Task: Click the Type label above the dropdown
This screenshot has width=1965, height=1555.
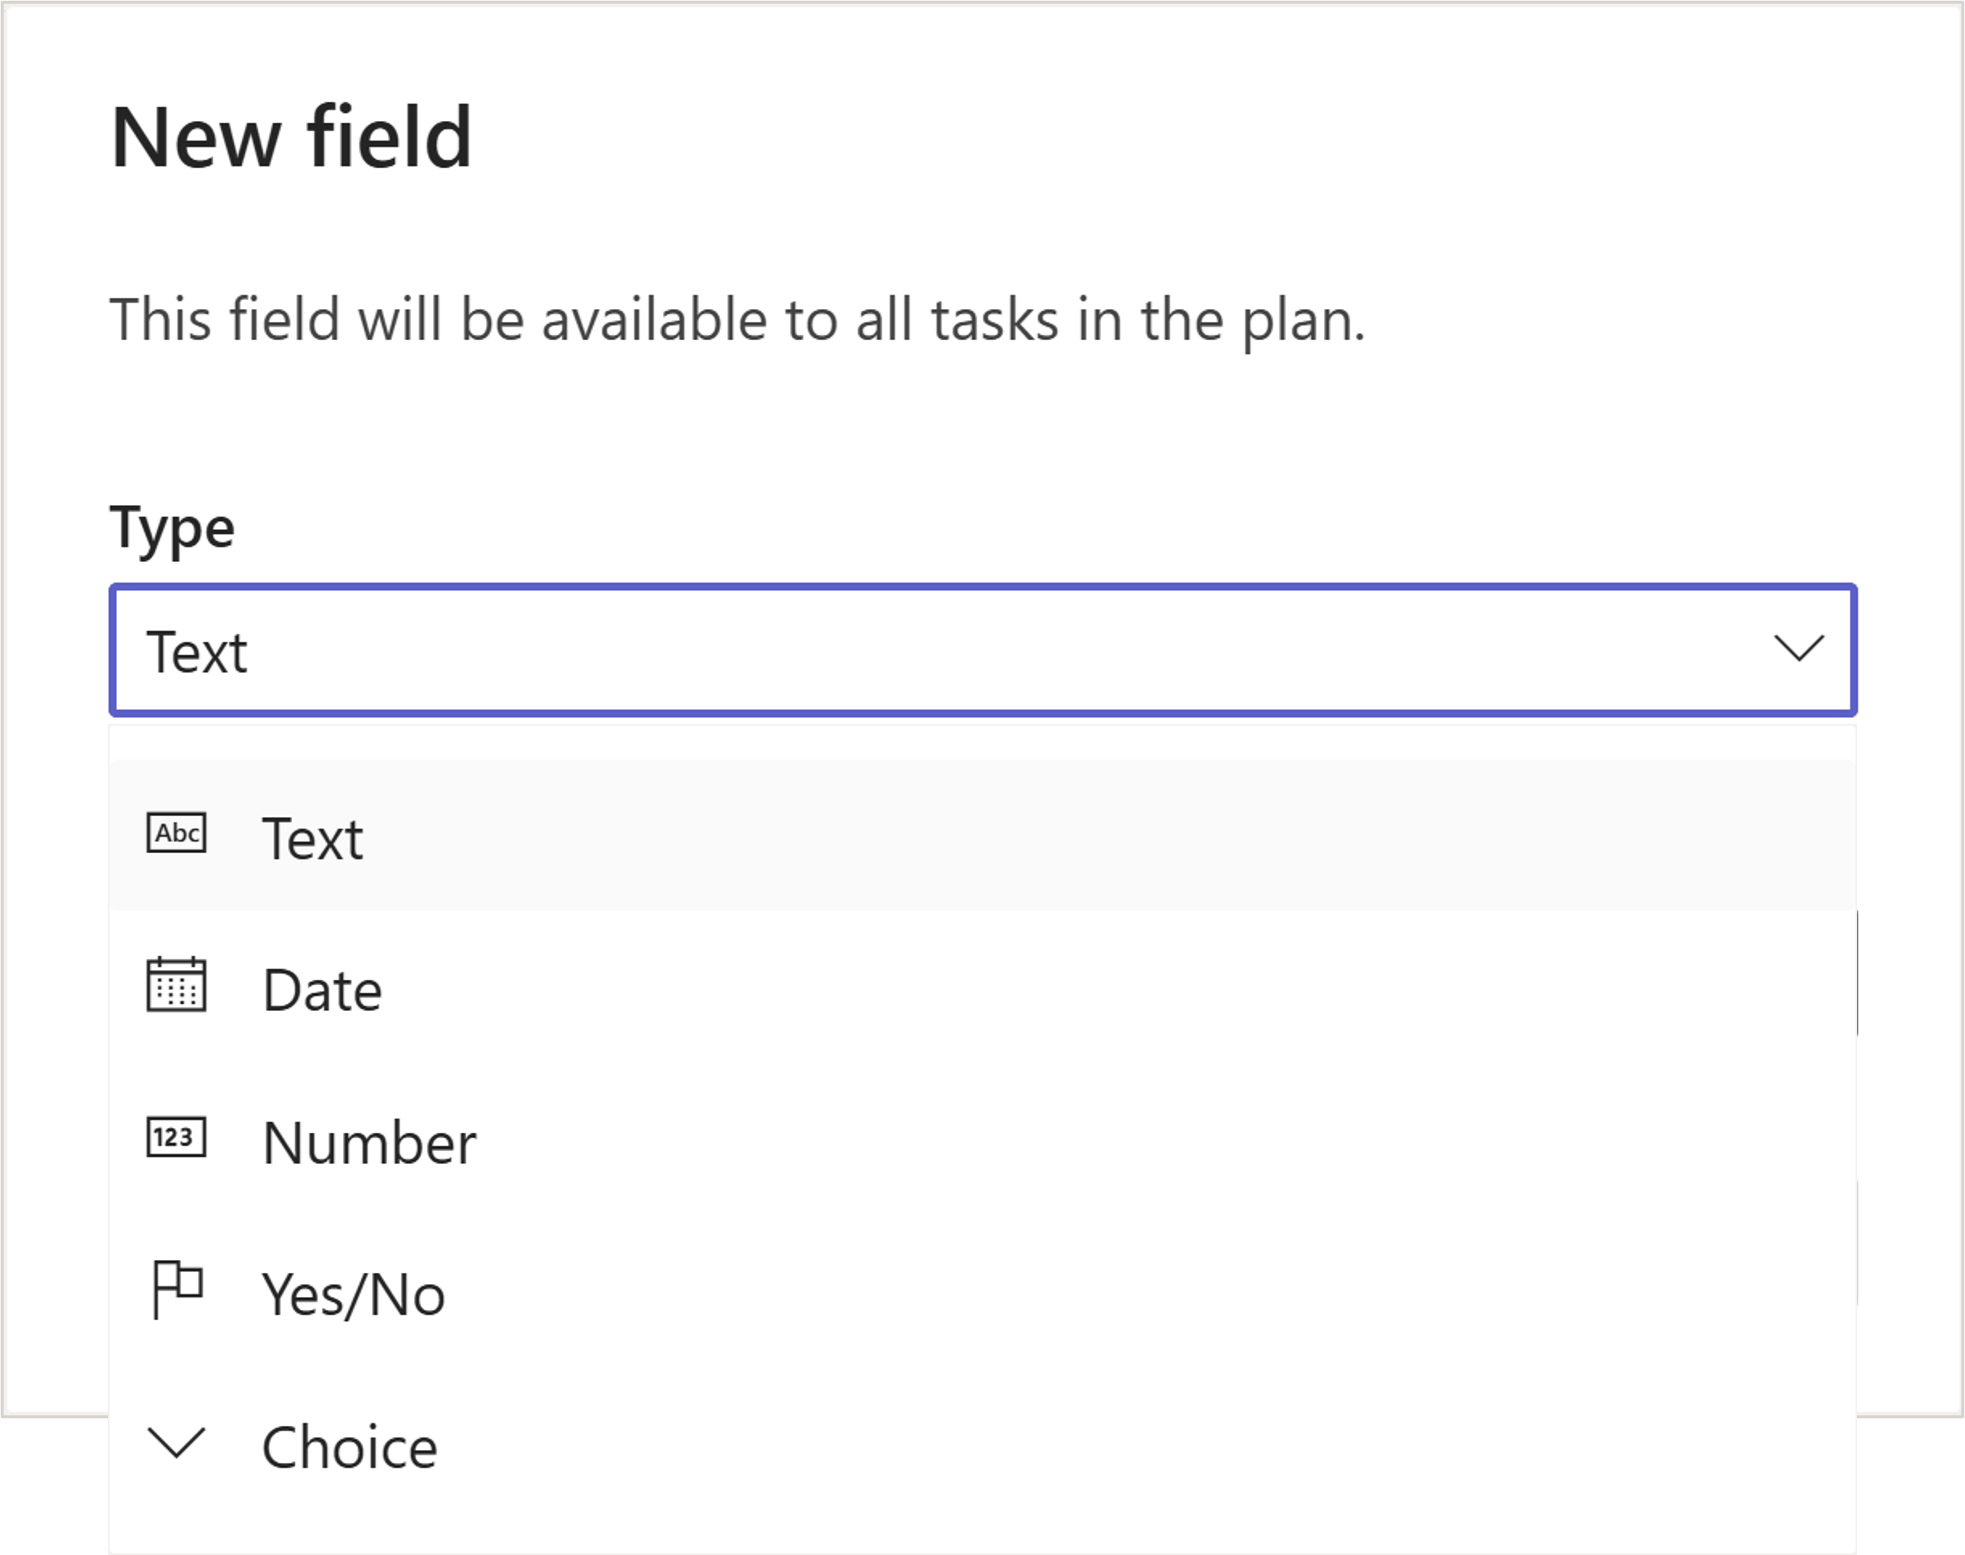Action: click(x=172, y=527)
